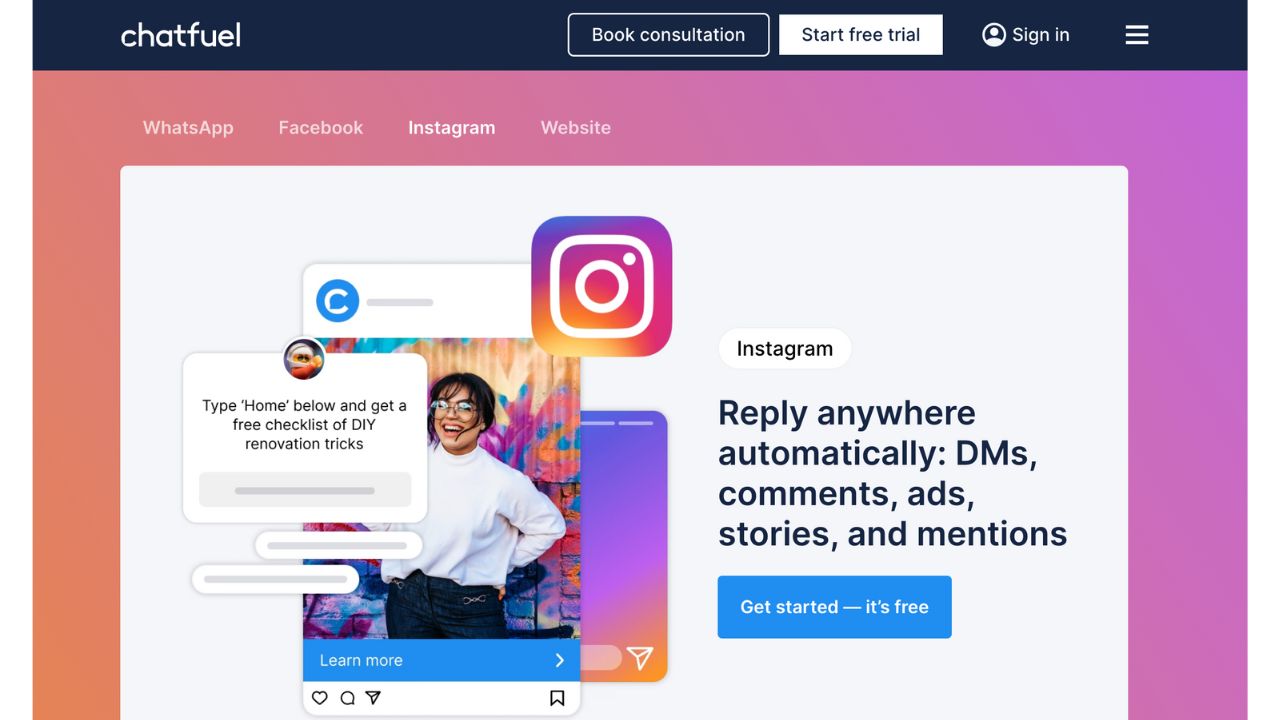Image resolution: width=1280 pixels, height=720 pixels.
Task: Click the heart like icon under post
Action: click(x=320, y=698)
